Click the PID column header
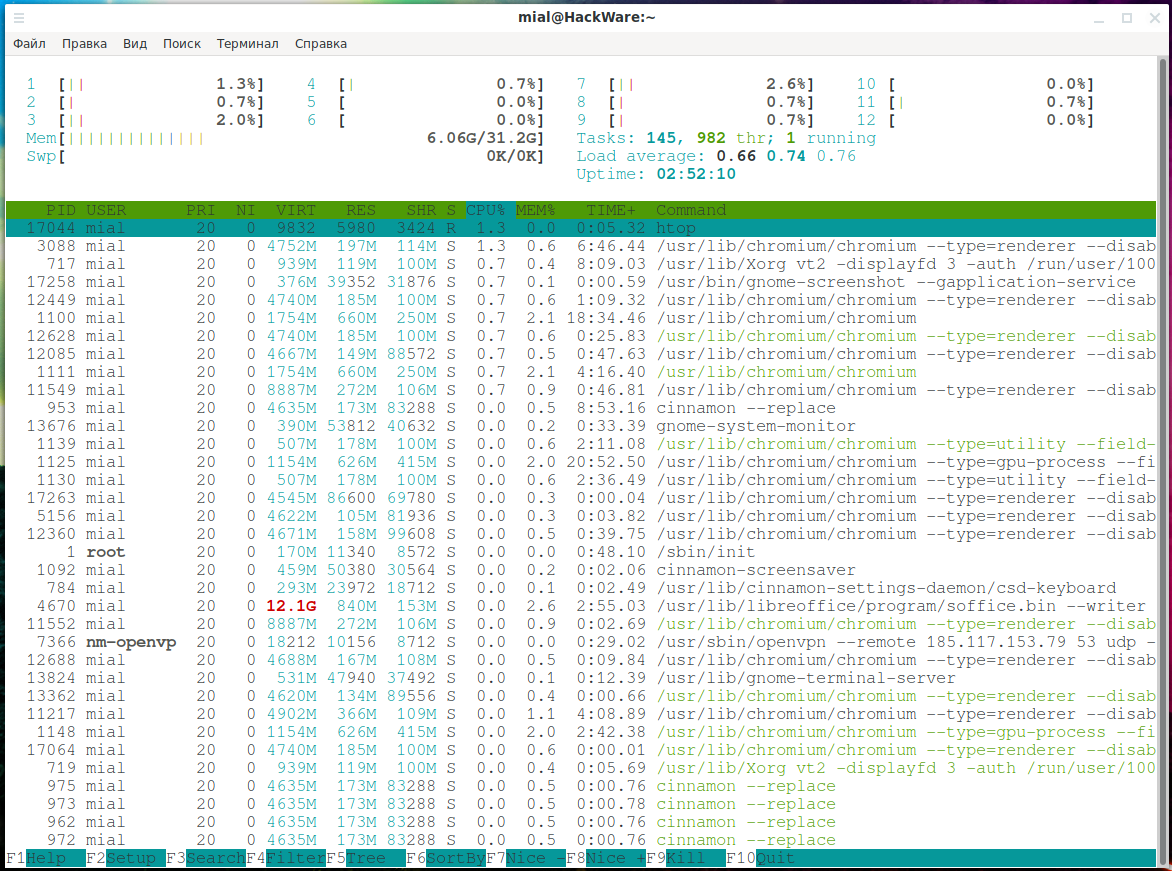 60,210
